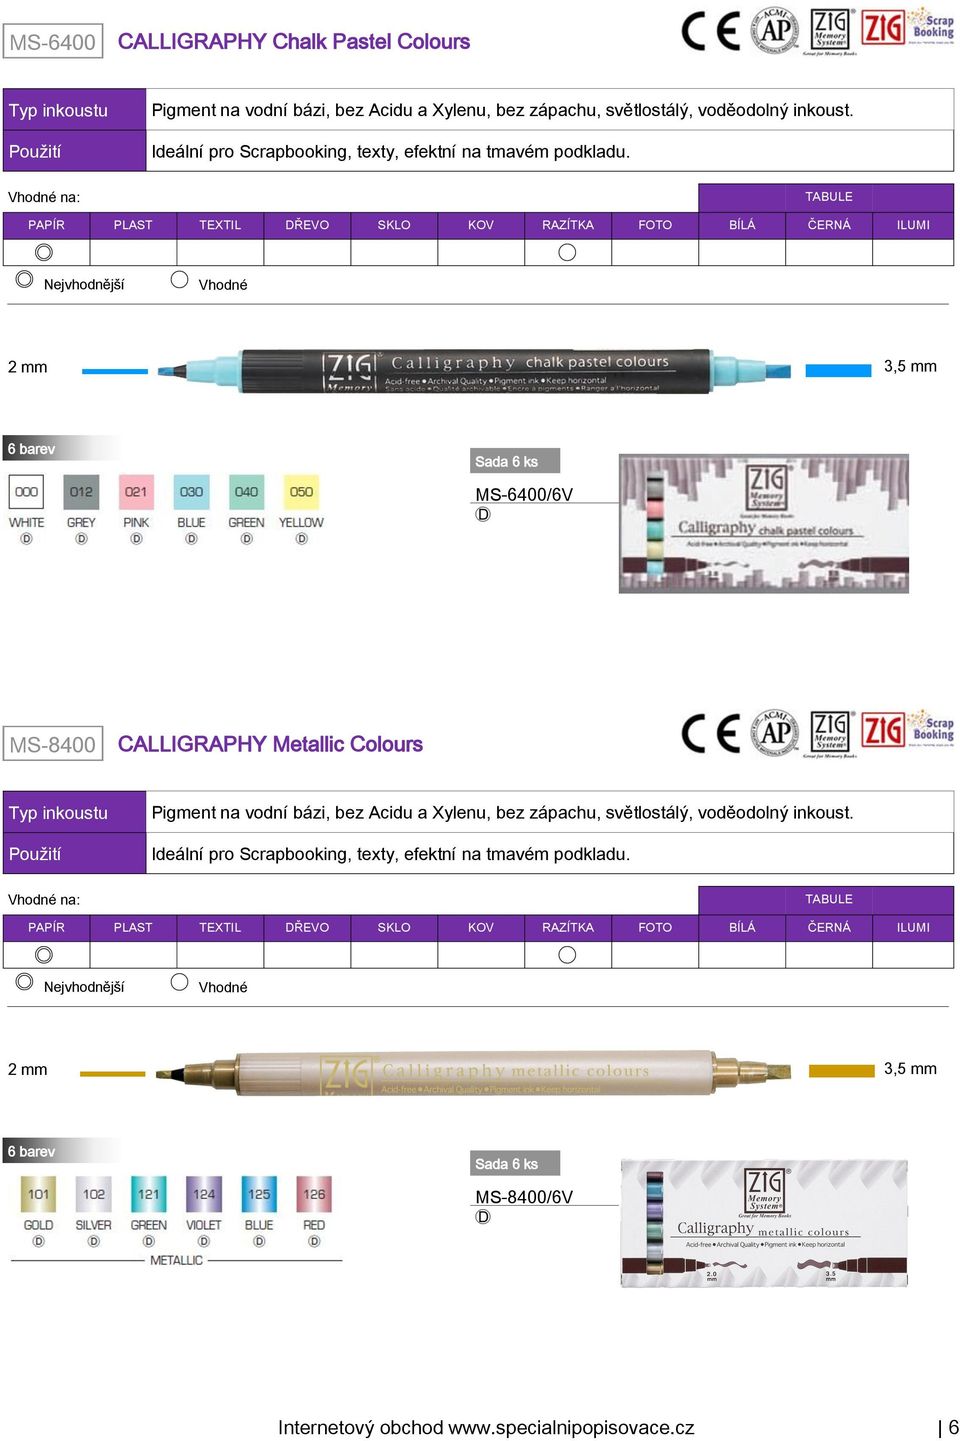The image size is (960, 1441).
Task: Select the Vhodné legend circle under MS-6400
Action: [x=180, y=280]
